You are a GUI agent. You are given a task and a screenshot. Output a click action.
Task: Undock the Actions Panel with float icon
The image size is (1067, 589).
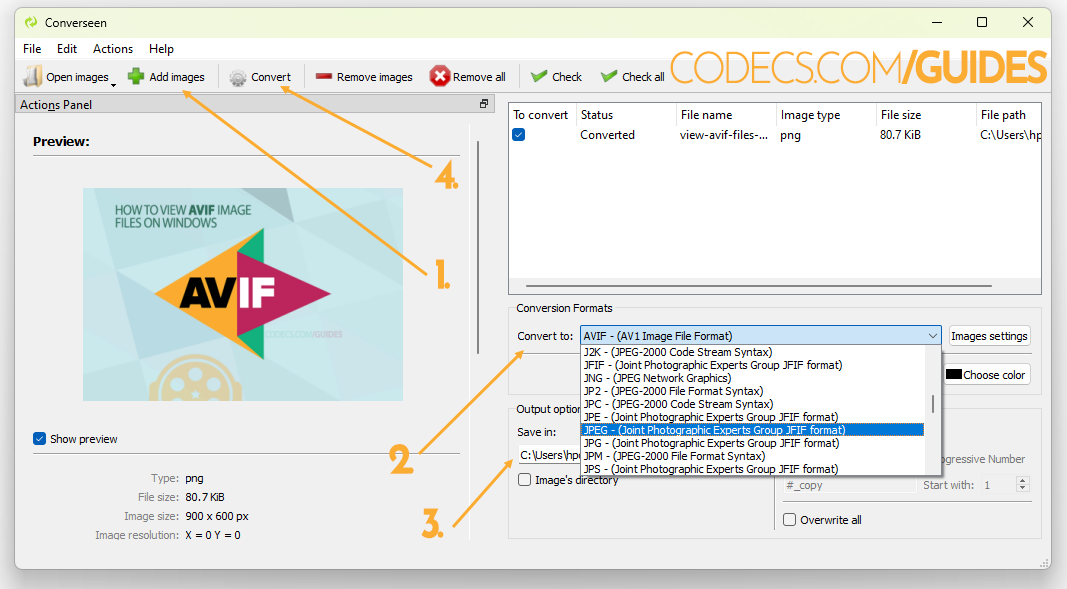point(484,104)
